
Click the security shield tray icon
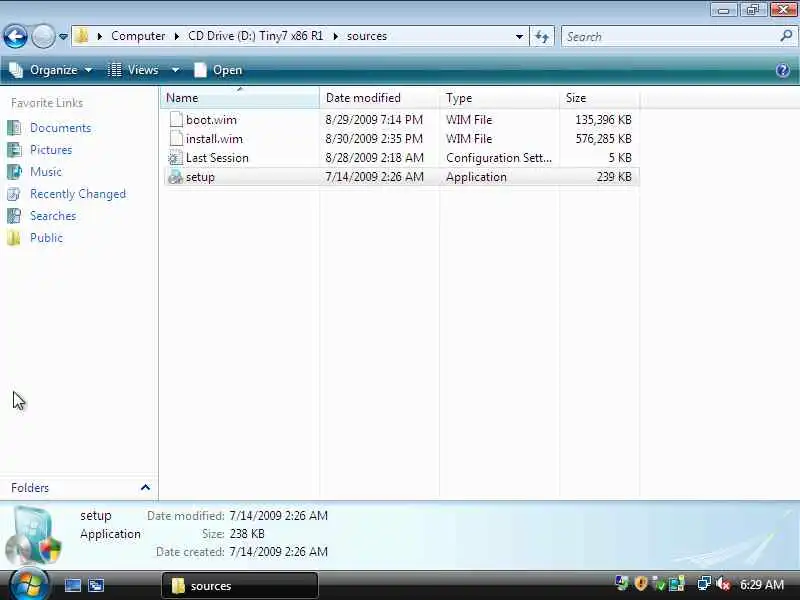pos(640,584)
